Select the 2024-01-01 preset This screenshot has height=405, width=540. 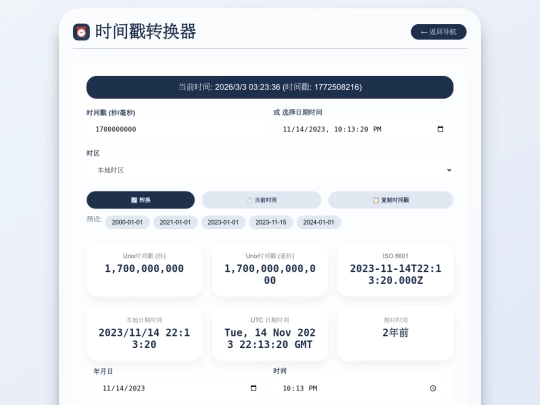[x=319, y=222]
